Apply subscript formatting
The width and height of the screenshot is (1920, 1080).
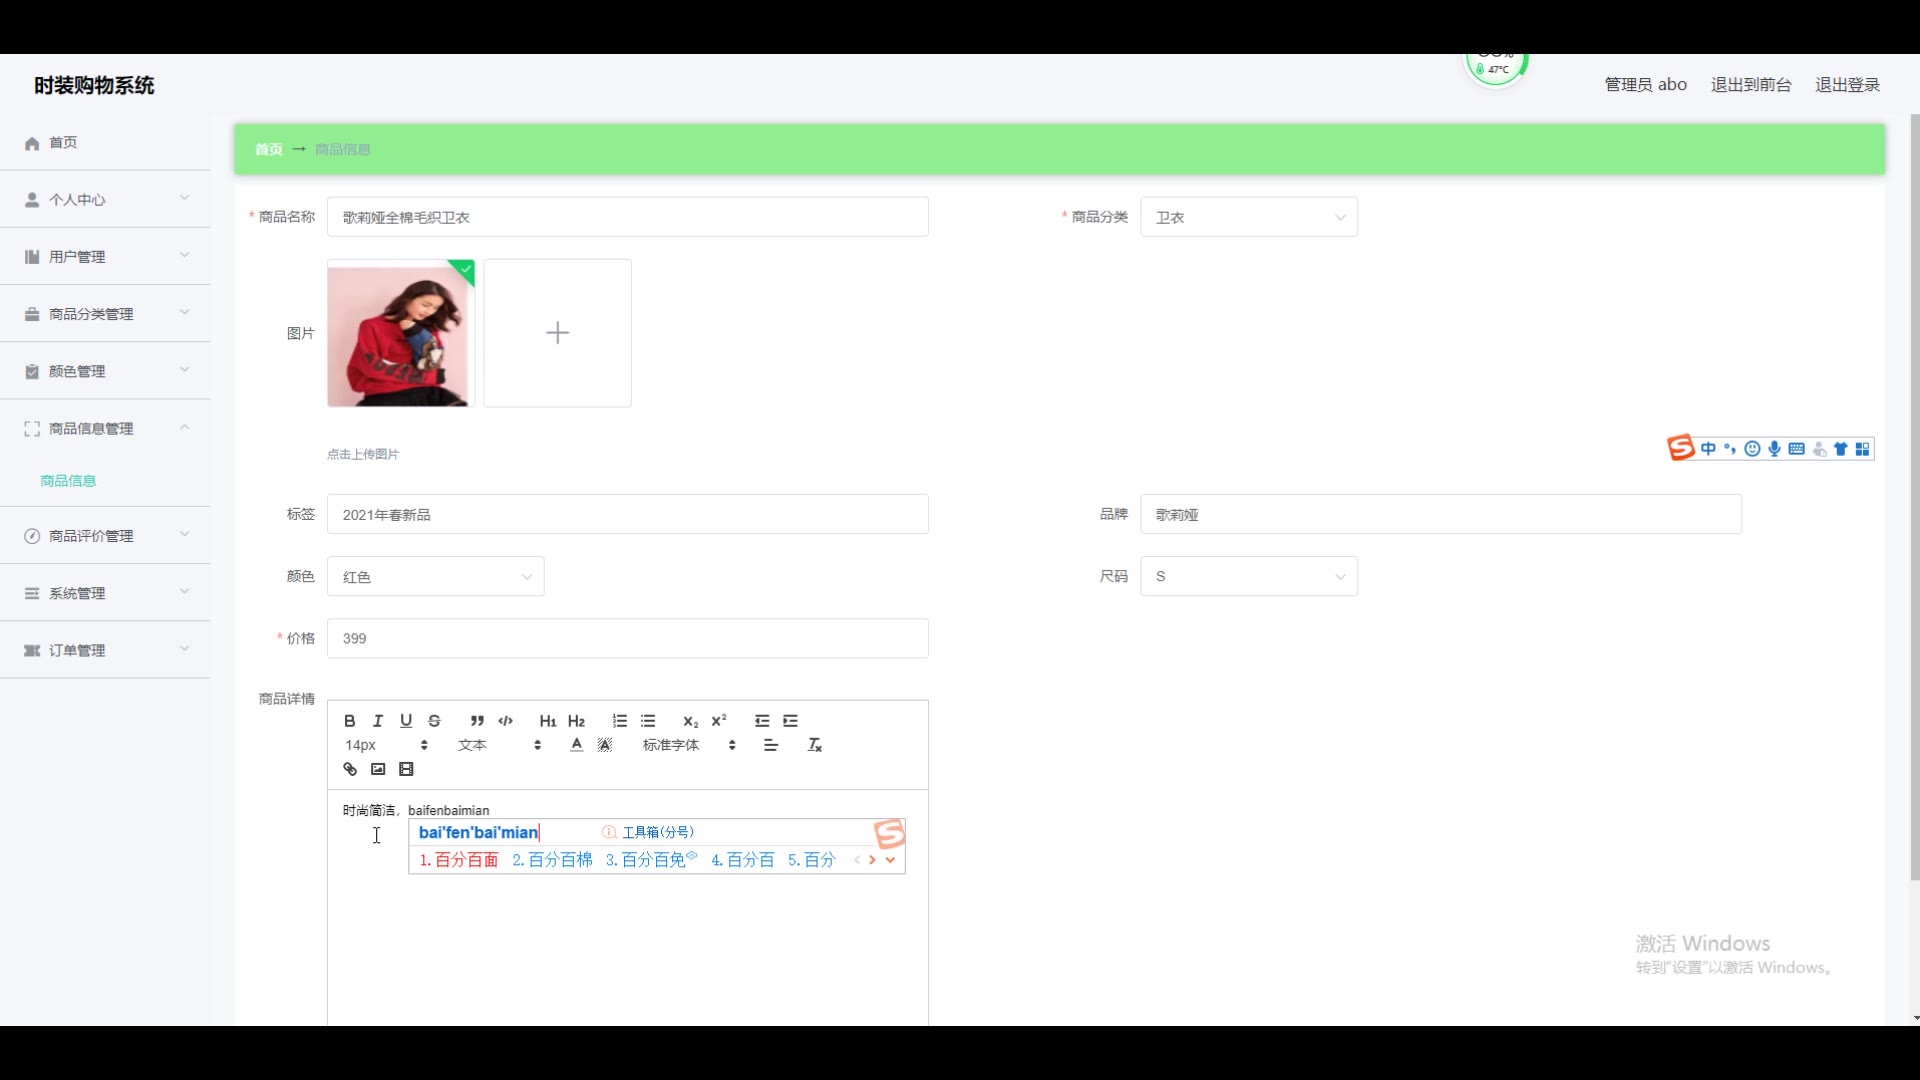point(690,721)
